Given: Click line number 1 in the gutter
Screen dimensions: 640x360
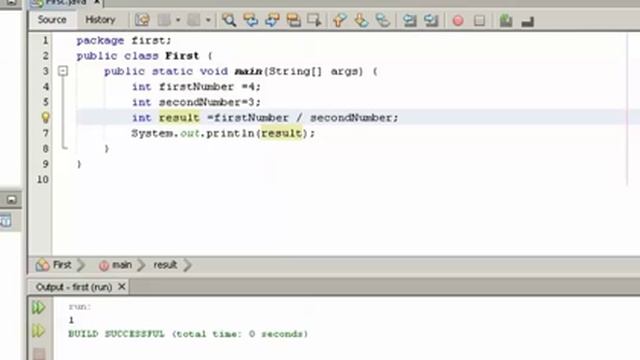Looking at the screenshot, I should [x=45, y=40].
